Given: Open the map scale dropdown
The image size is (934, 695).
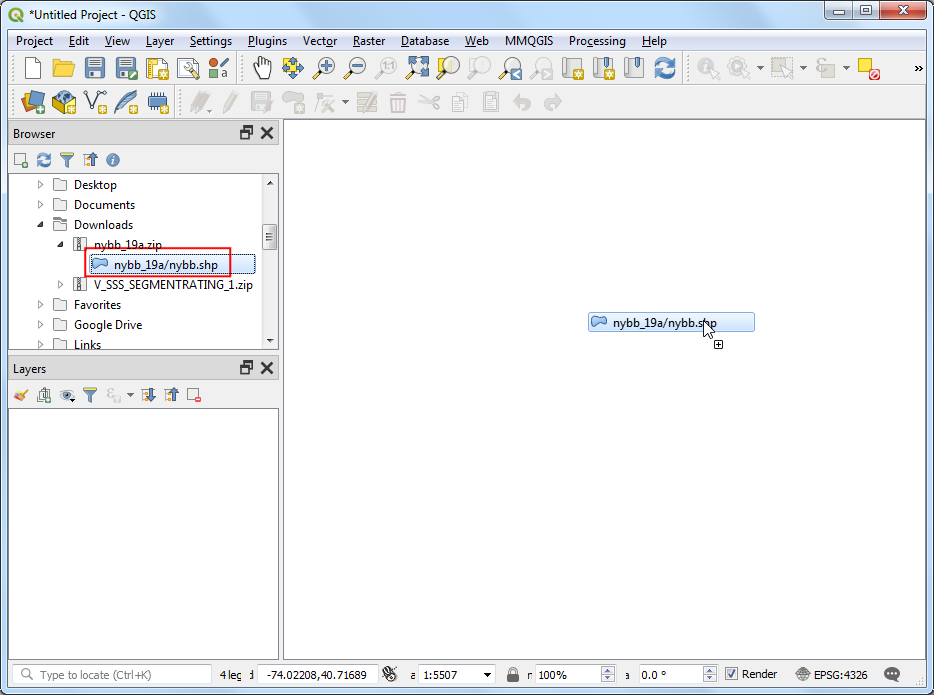Looking at the screenshot, I should (x=487, y=675).
